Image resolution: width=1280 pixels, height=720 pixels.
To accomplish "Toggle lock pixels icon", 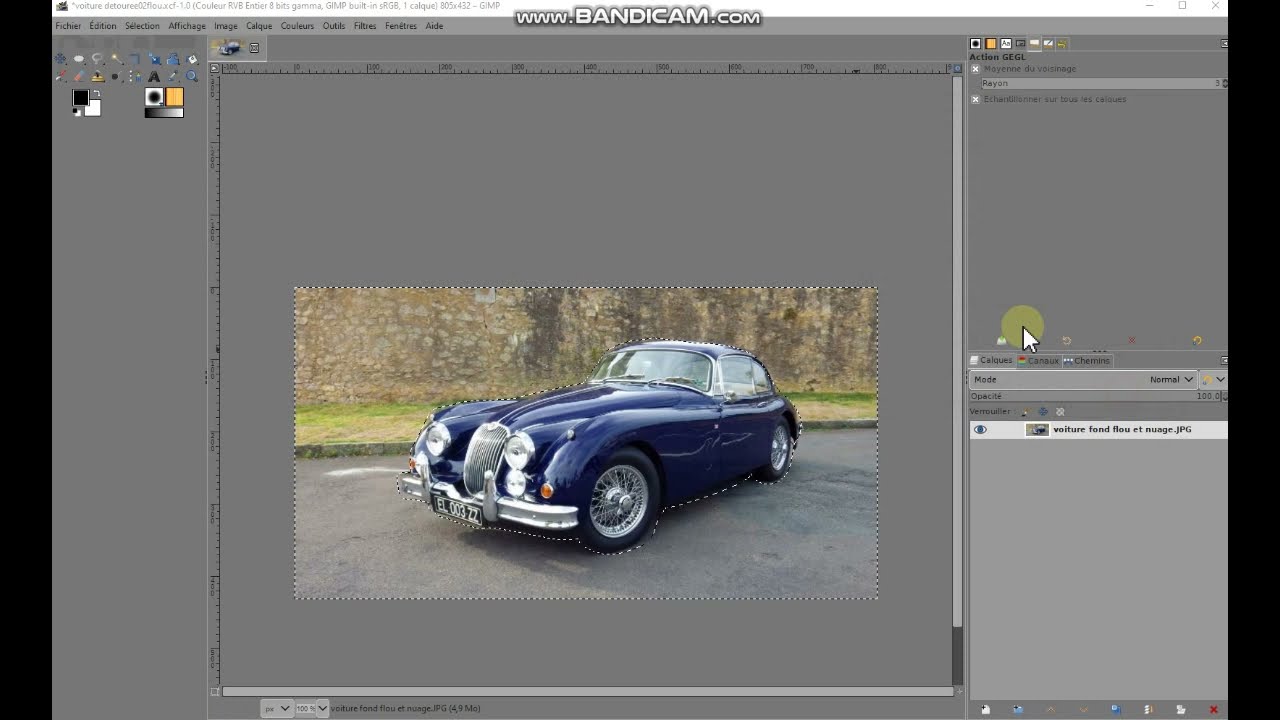I will pyautogui.click(x=1026, y=412).
